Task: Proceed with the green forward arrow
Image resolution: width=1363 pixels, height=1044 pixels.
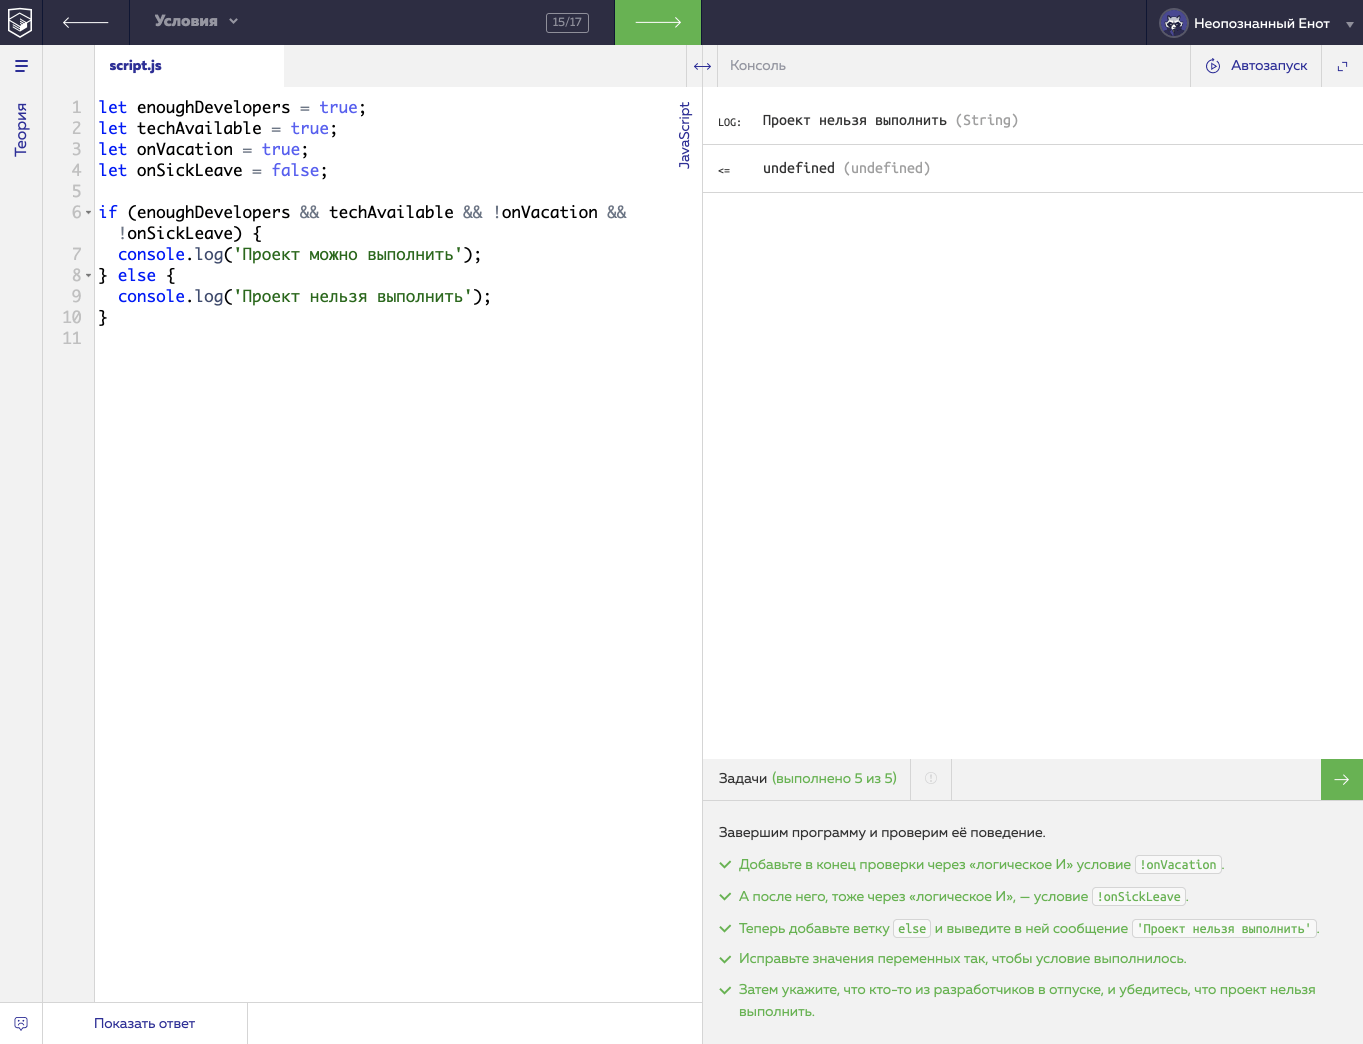Action: pyautogui.click(x=657, y=22)
